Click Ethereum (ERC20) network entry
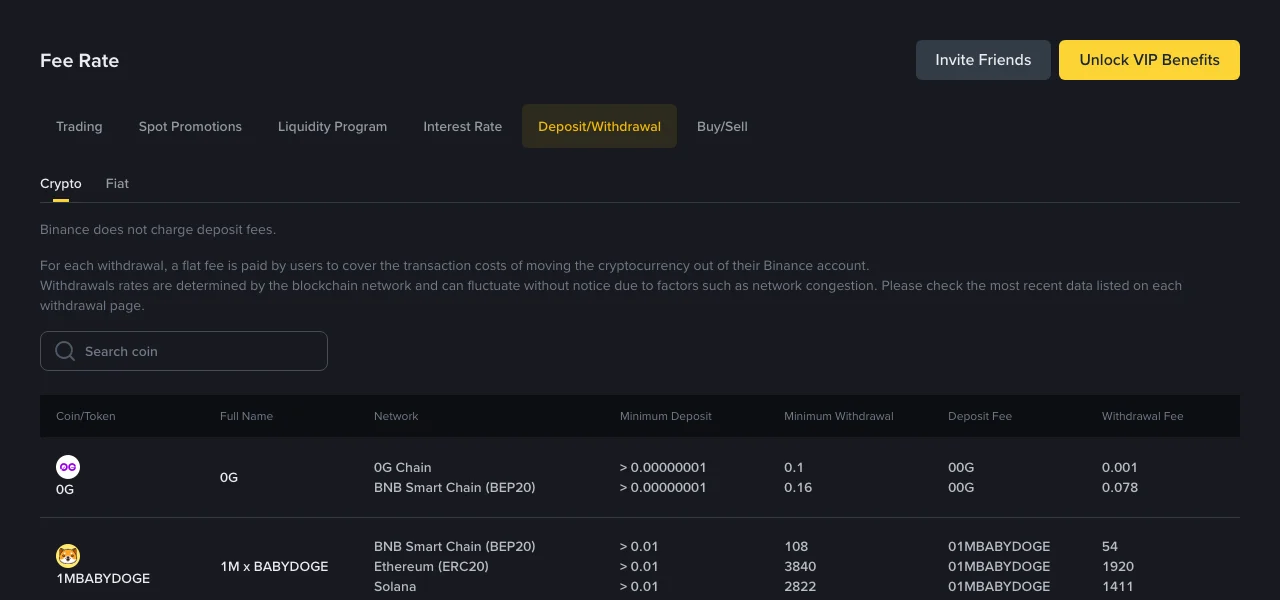 [433, 566]
